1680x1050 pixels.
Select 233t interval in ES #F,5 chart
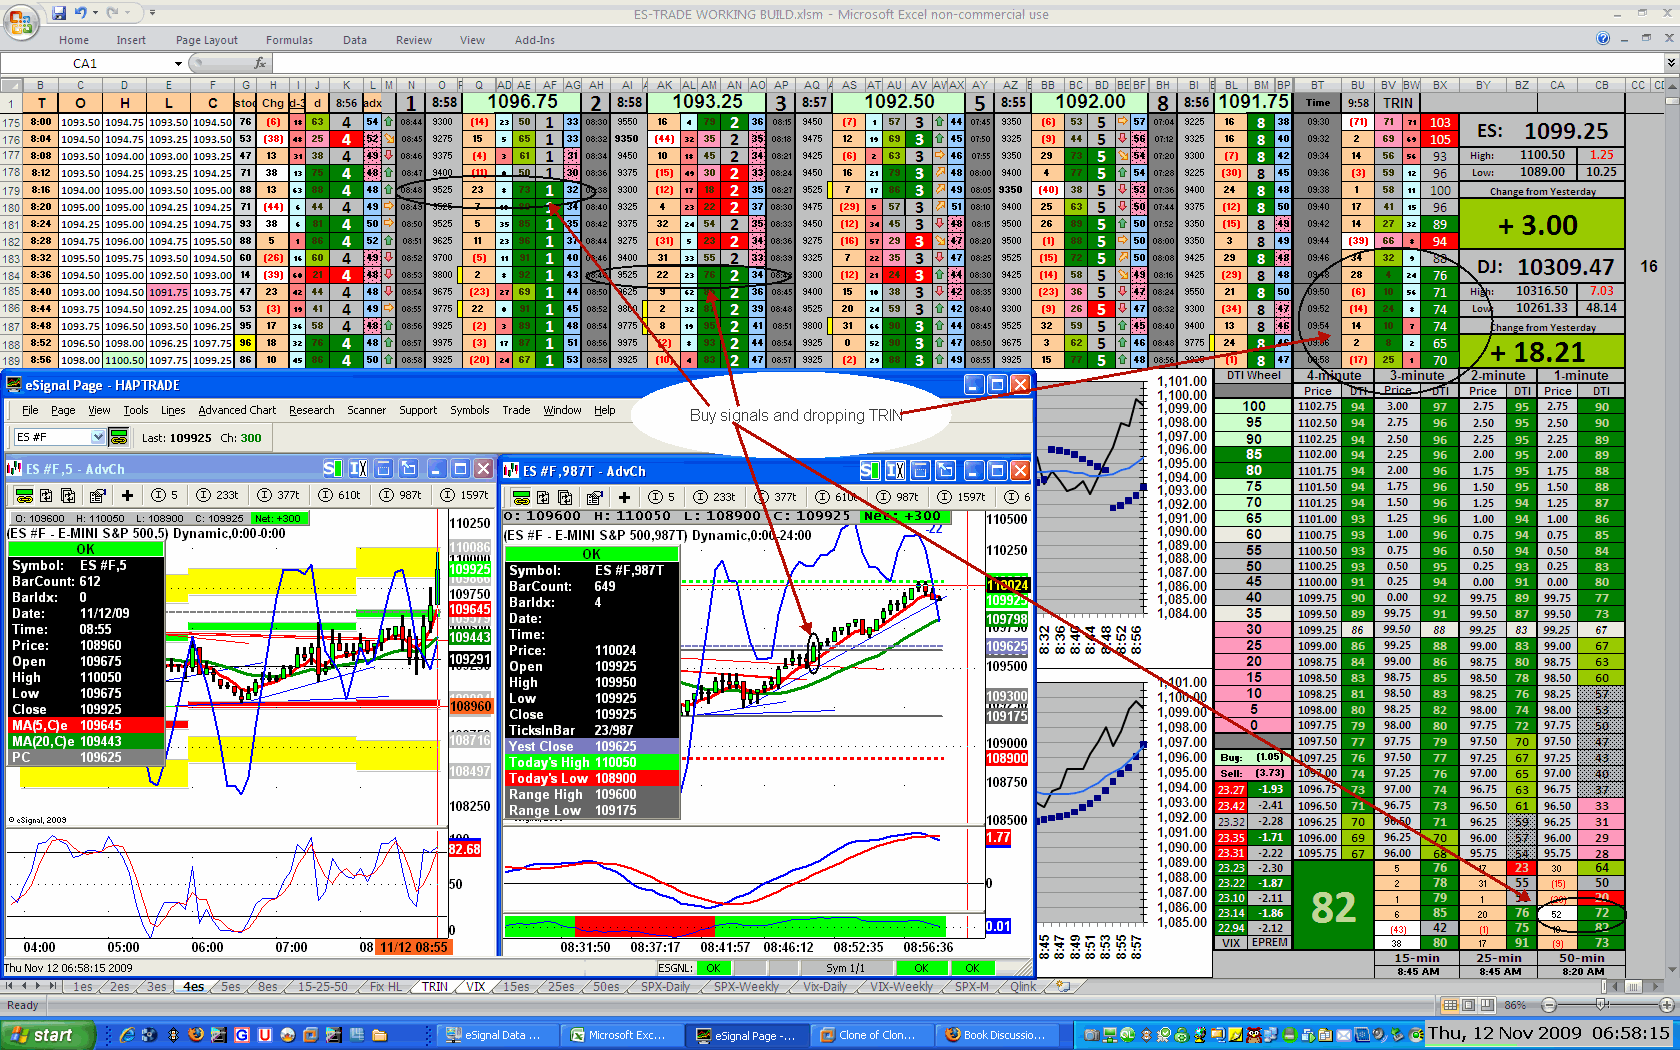pyautogui.click(x=217, y=495)
